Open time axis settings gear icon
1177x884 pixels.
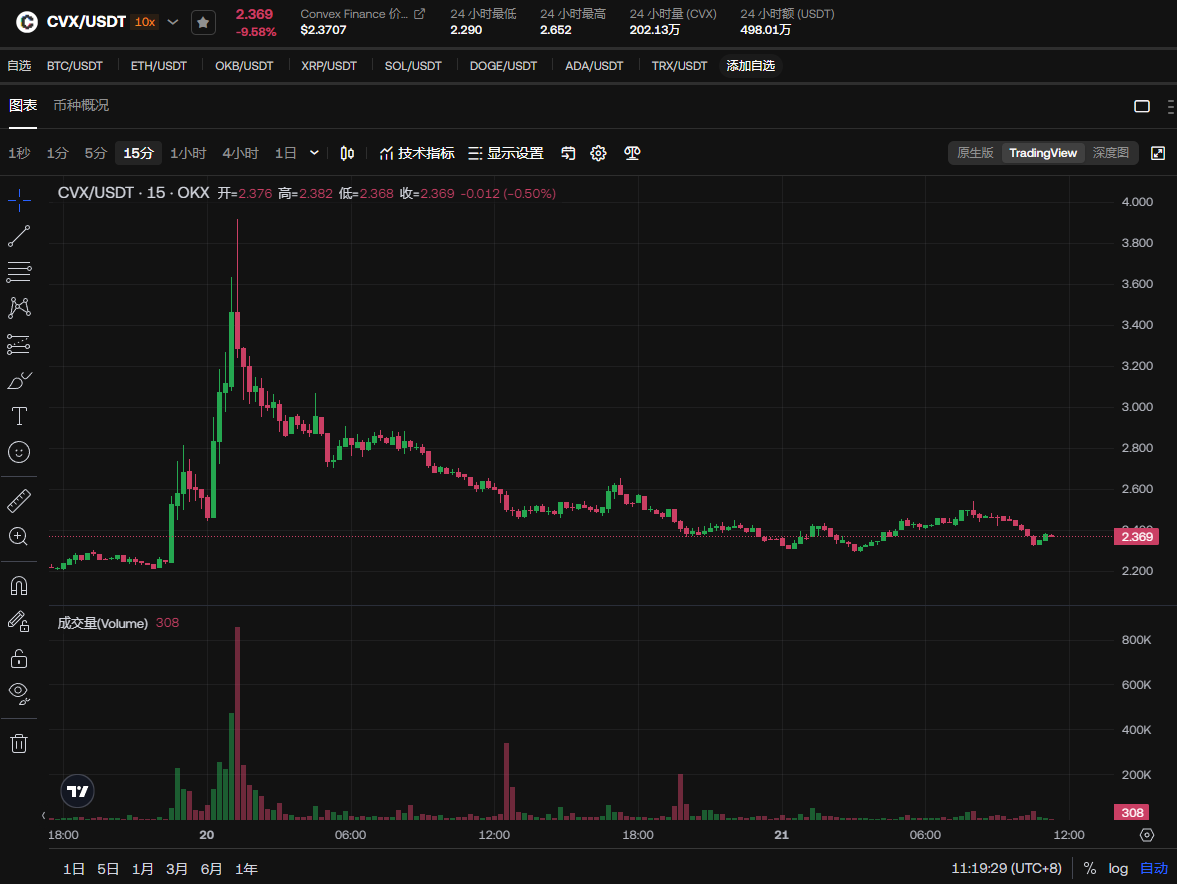1147,834
